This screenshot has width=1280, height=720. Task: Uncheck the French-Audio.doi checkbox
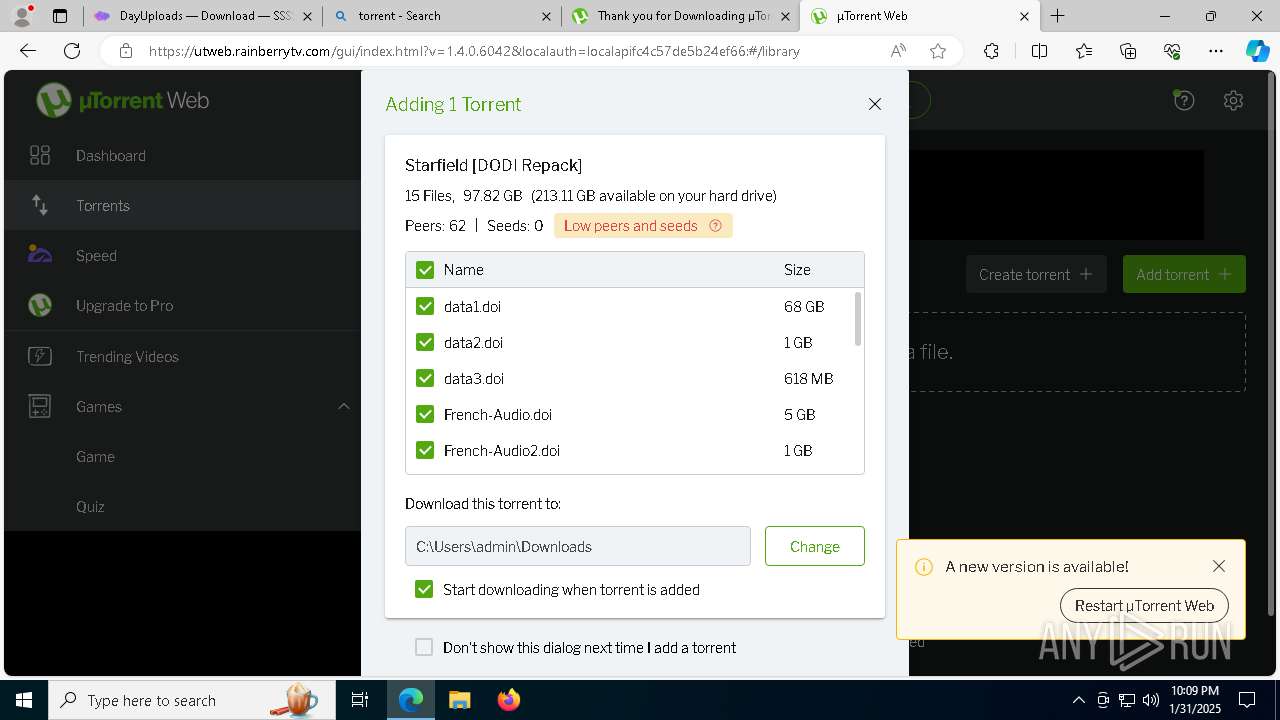click(x=425, y=414)
